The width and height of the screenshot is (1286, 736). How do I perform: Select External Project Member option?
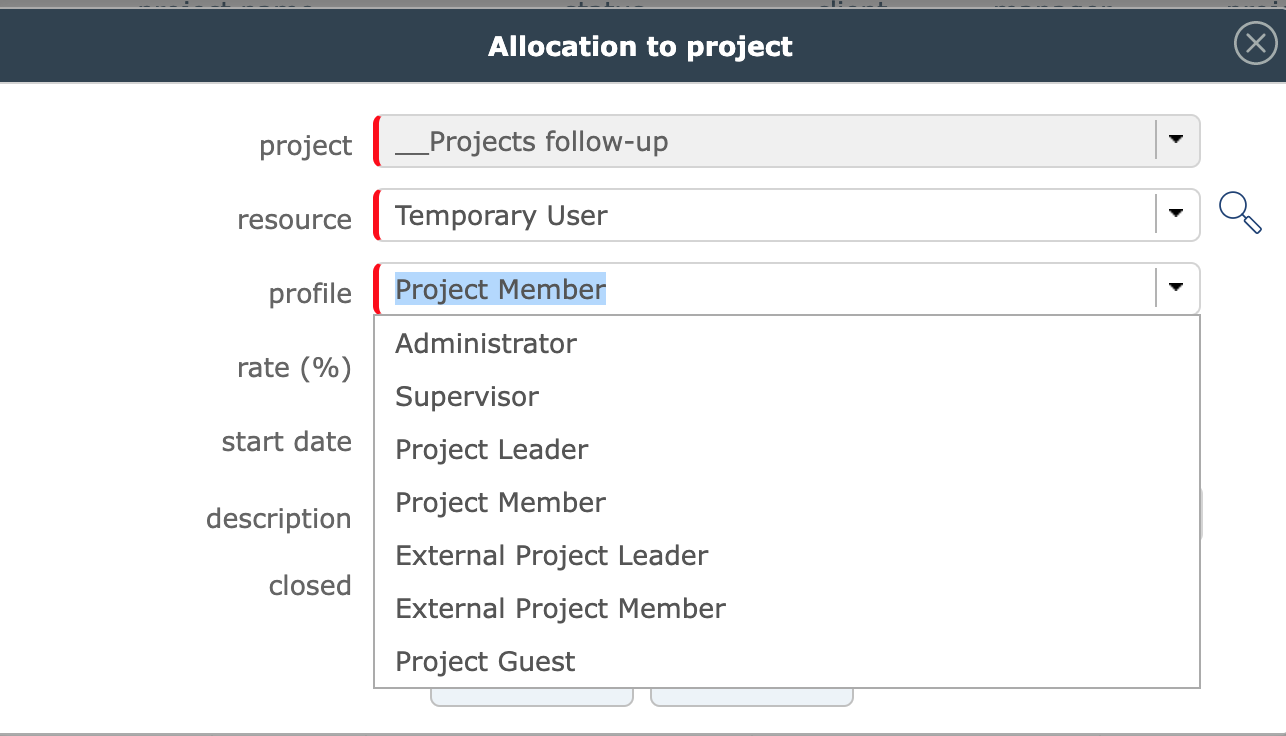[560, 609]
